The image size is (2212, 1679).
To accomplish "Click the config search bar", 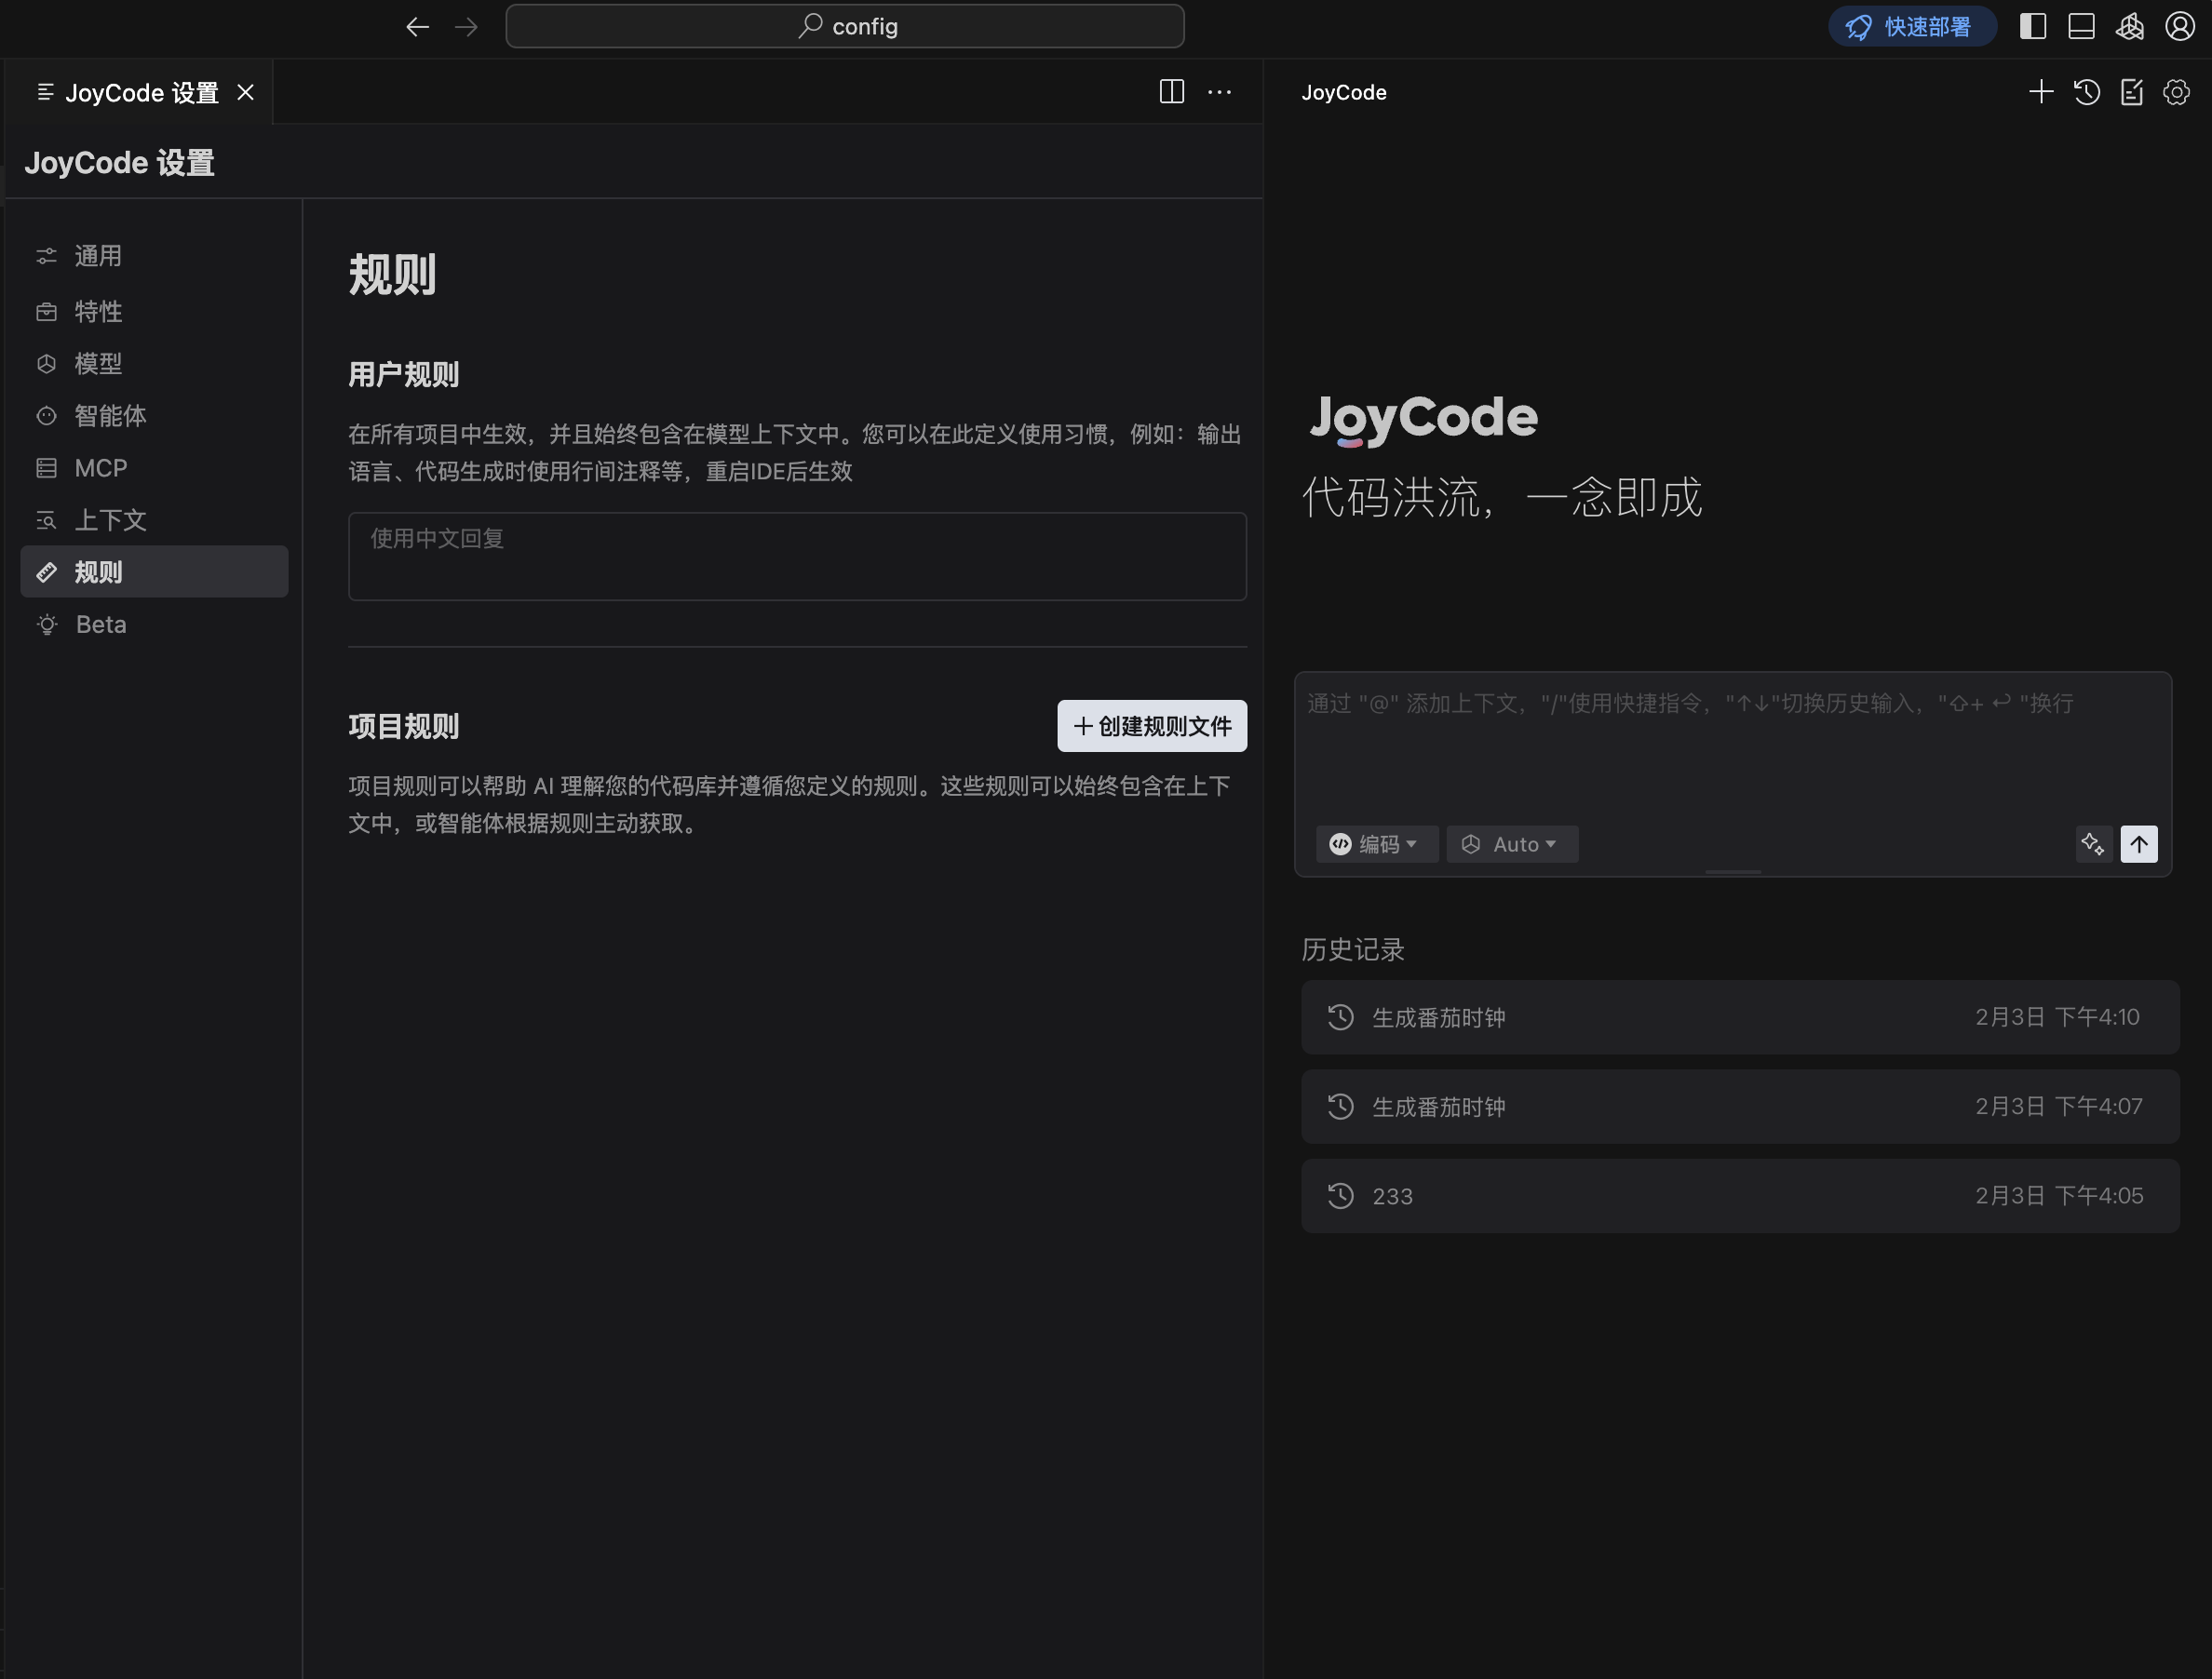I will [845, 26].
